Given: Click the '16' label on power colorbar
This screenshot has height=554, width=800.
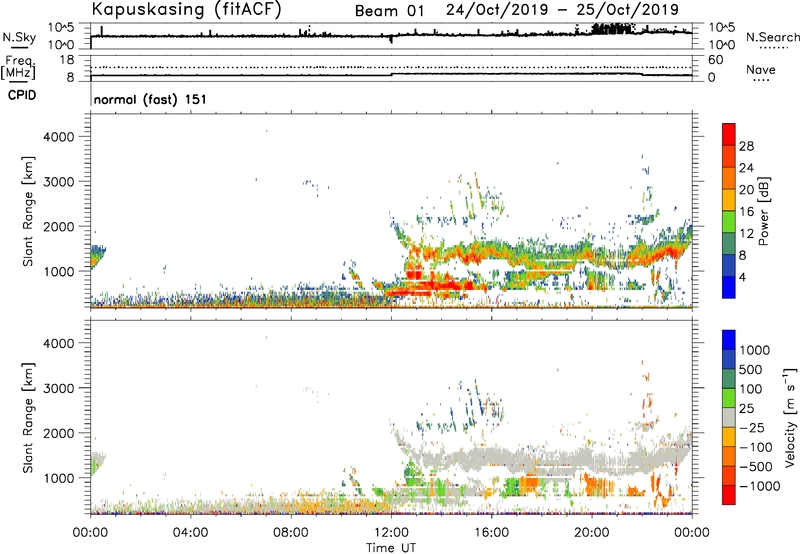Looking at the screenshot, I should coord(746,212).
